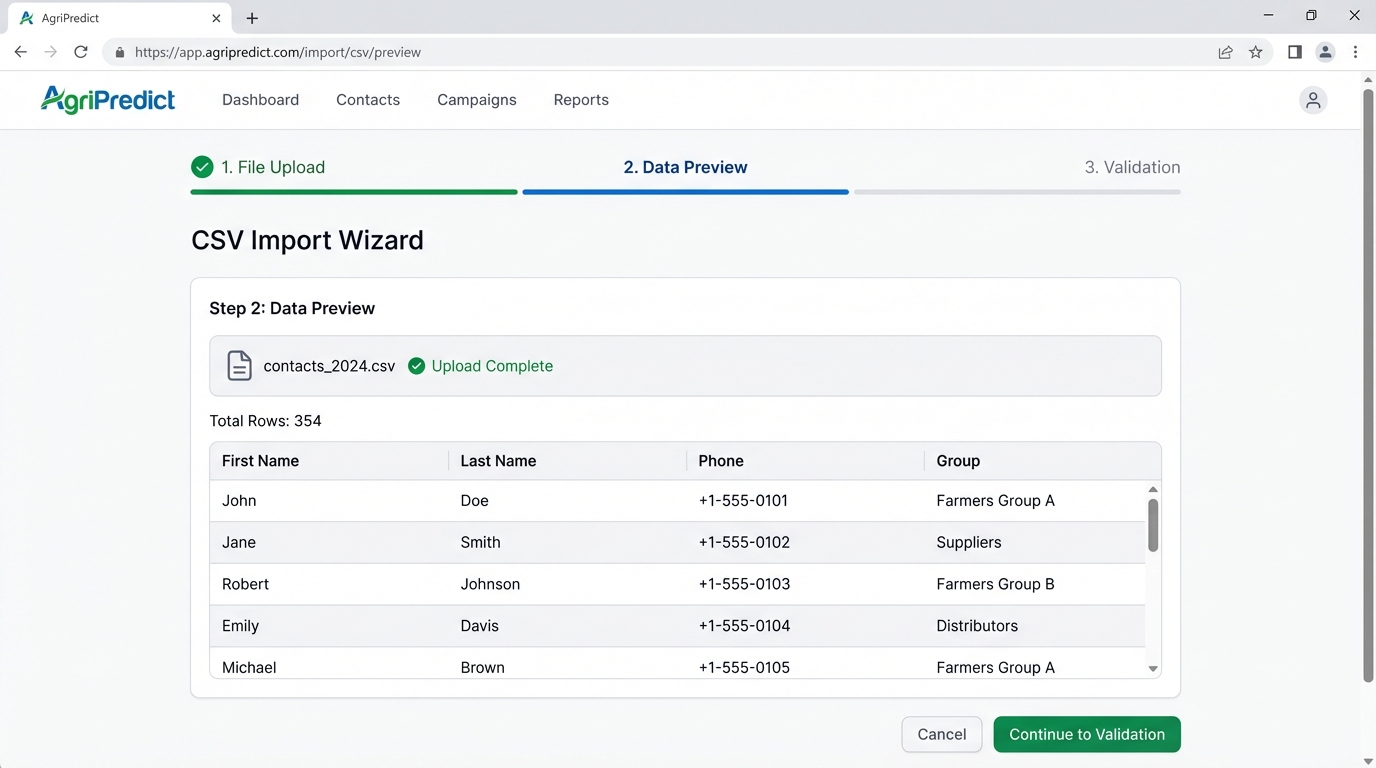Cancel the CSV import
The image size is (1376, 768).
[941, 734]
